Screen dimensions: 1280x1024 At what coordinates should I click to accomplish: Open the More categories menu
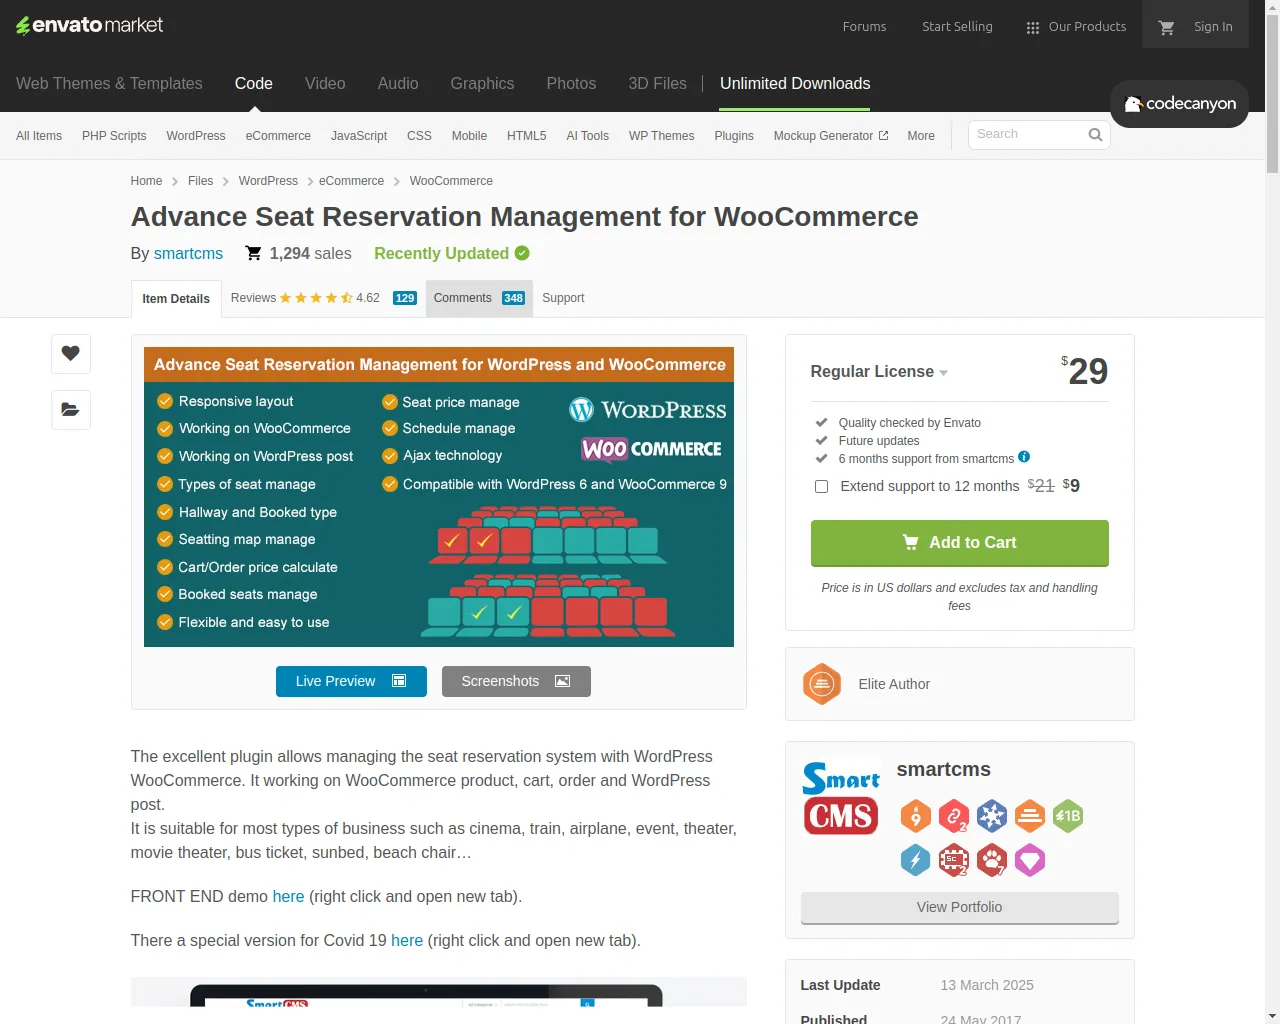tap(921, 136)
